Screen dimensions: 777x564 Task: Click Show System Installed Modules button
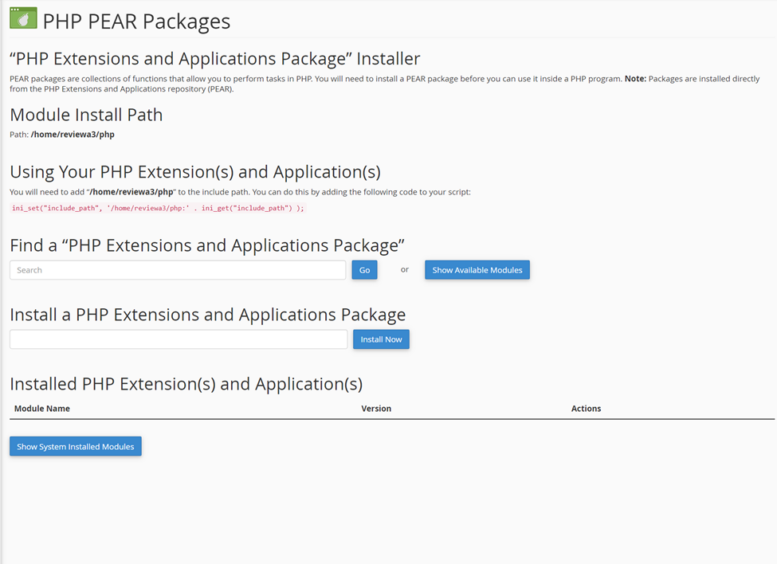click(x=75, y=447)
